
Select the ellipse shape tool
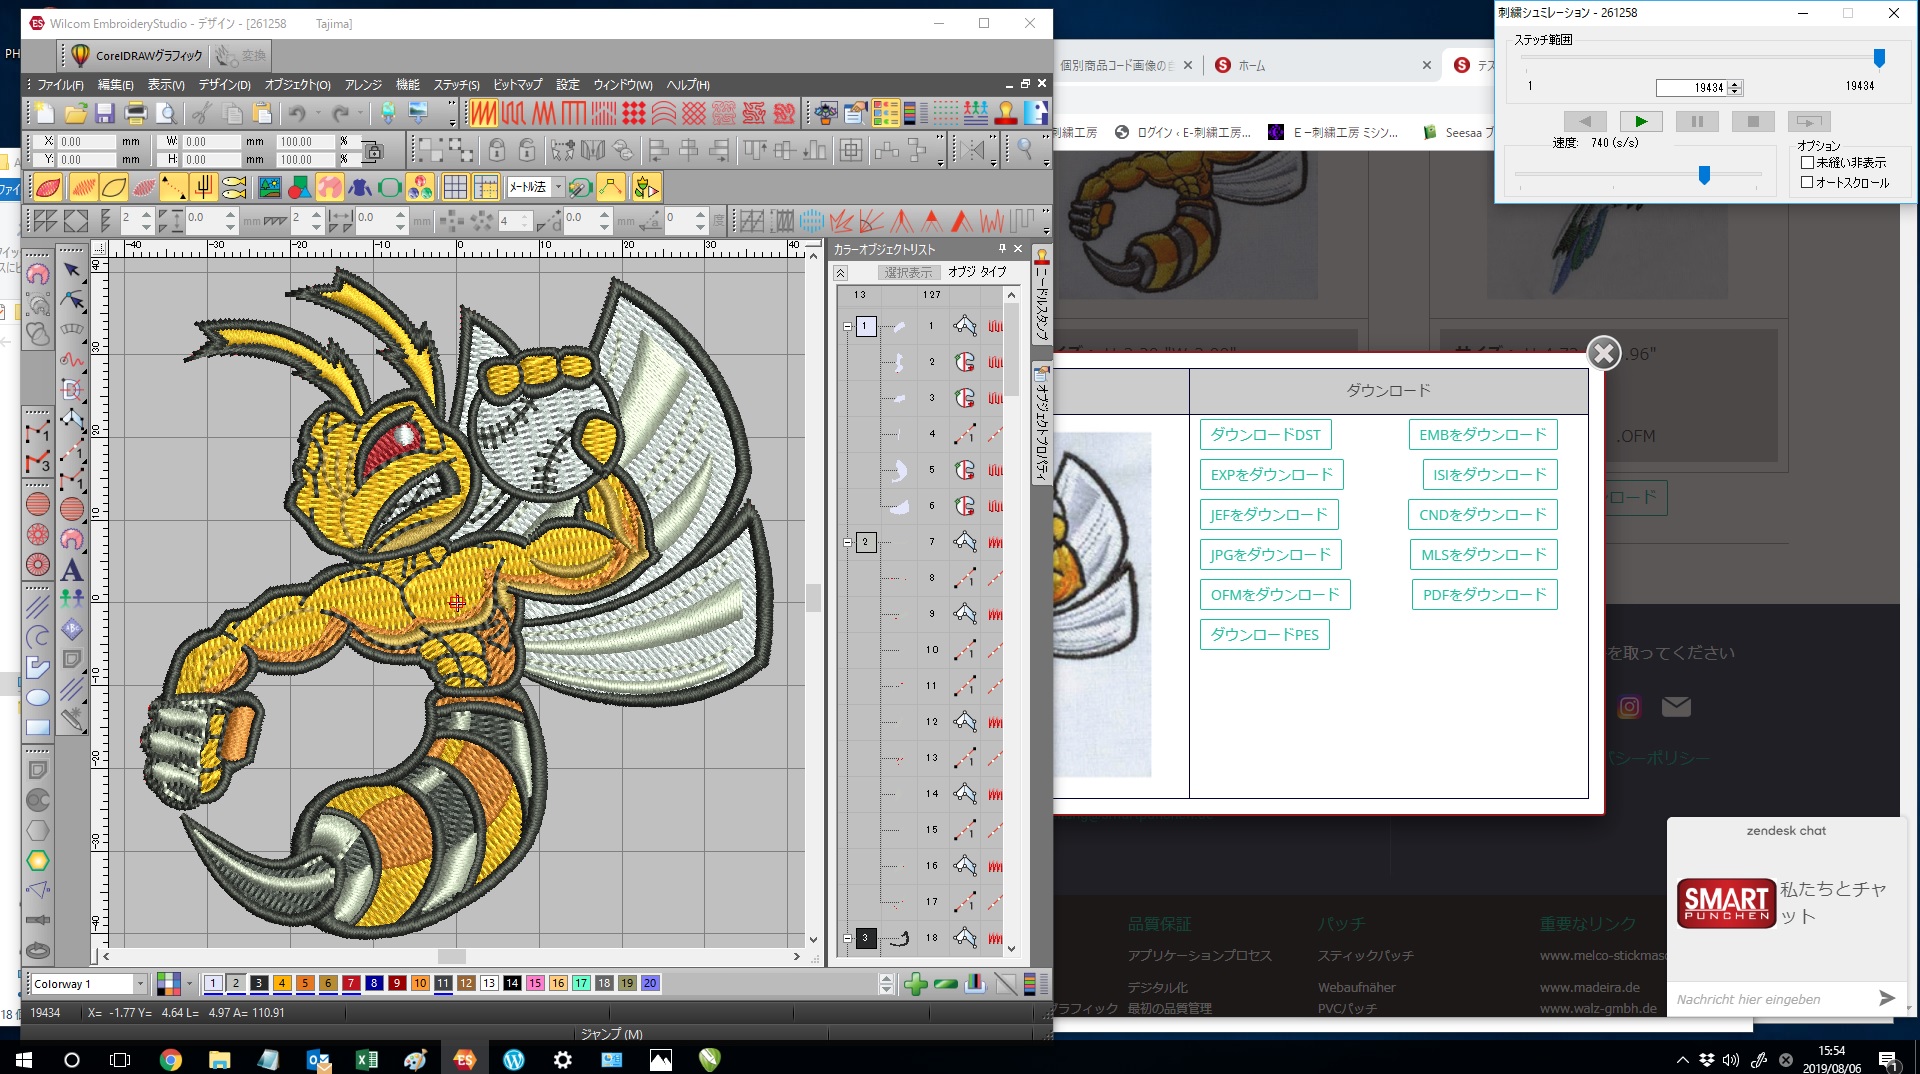pyautogui.click(x=38, y=697)
